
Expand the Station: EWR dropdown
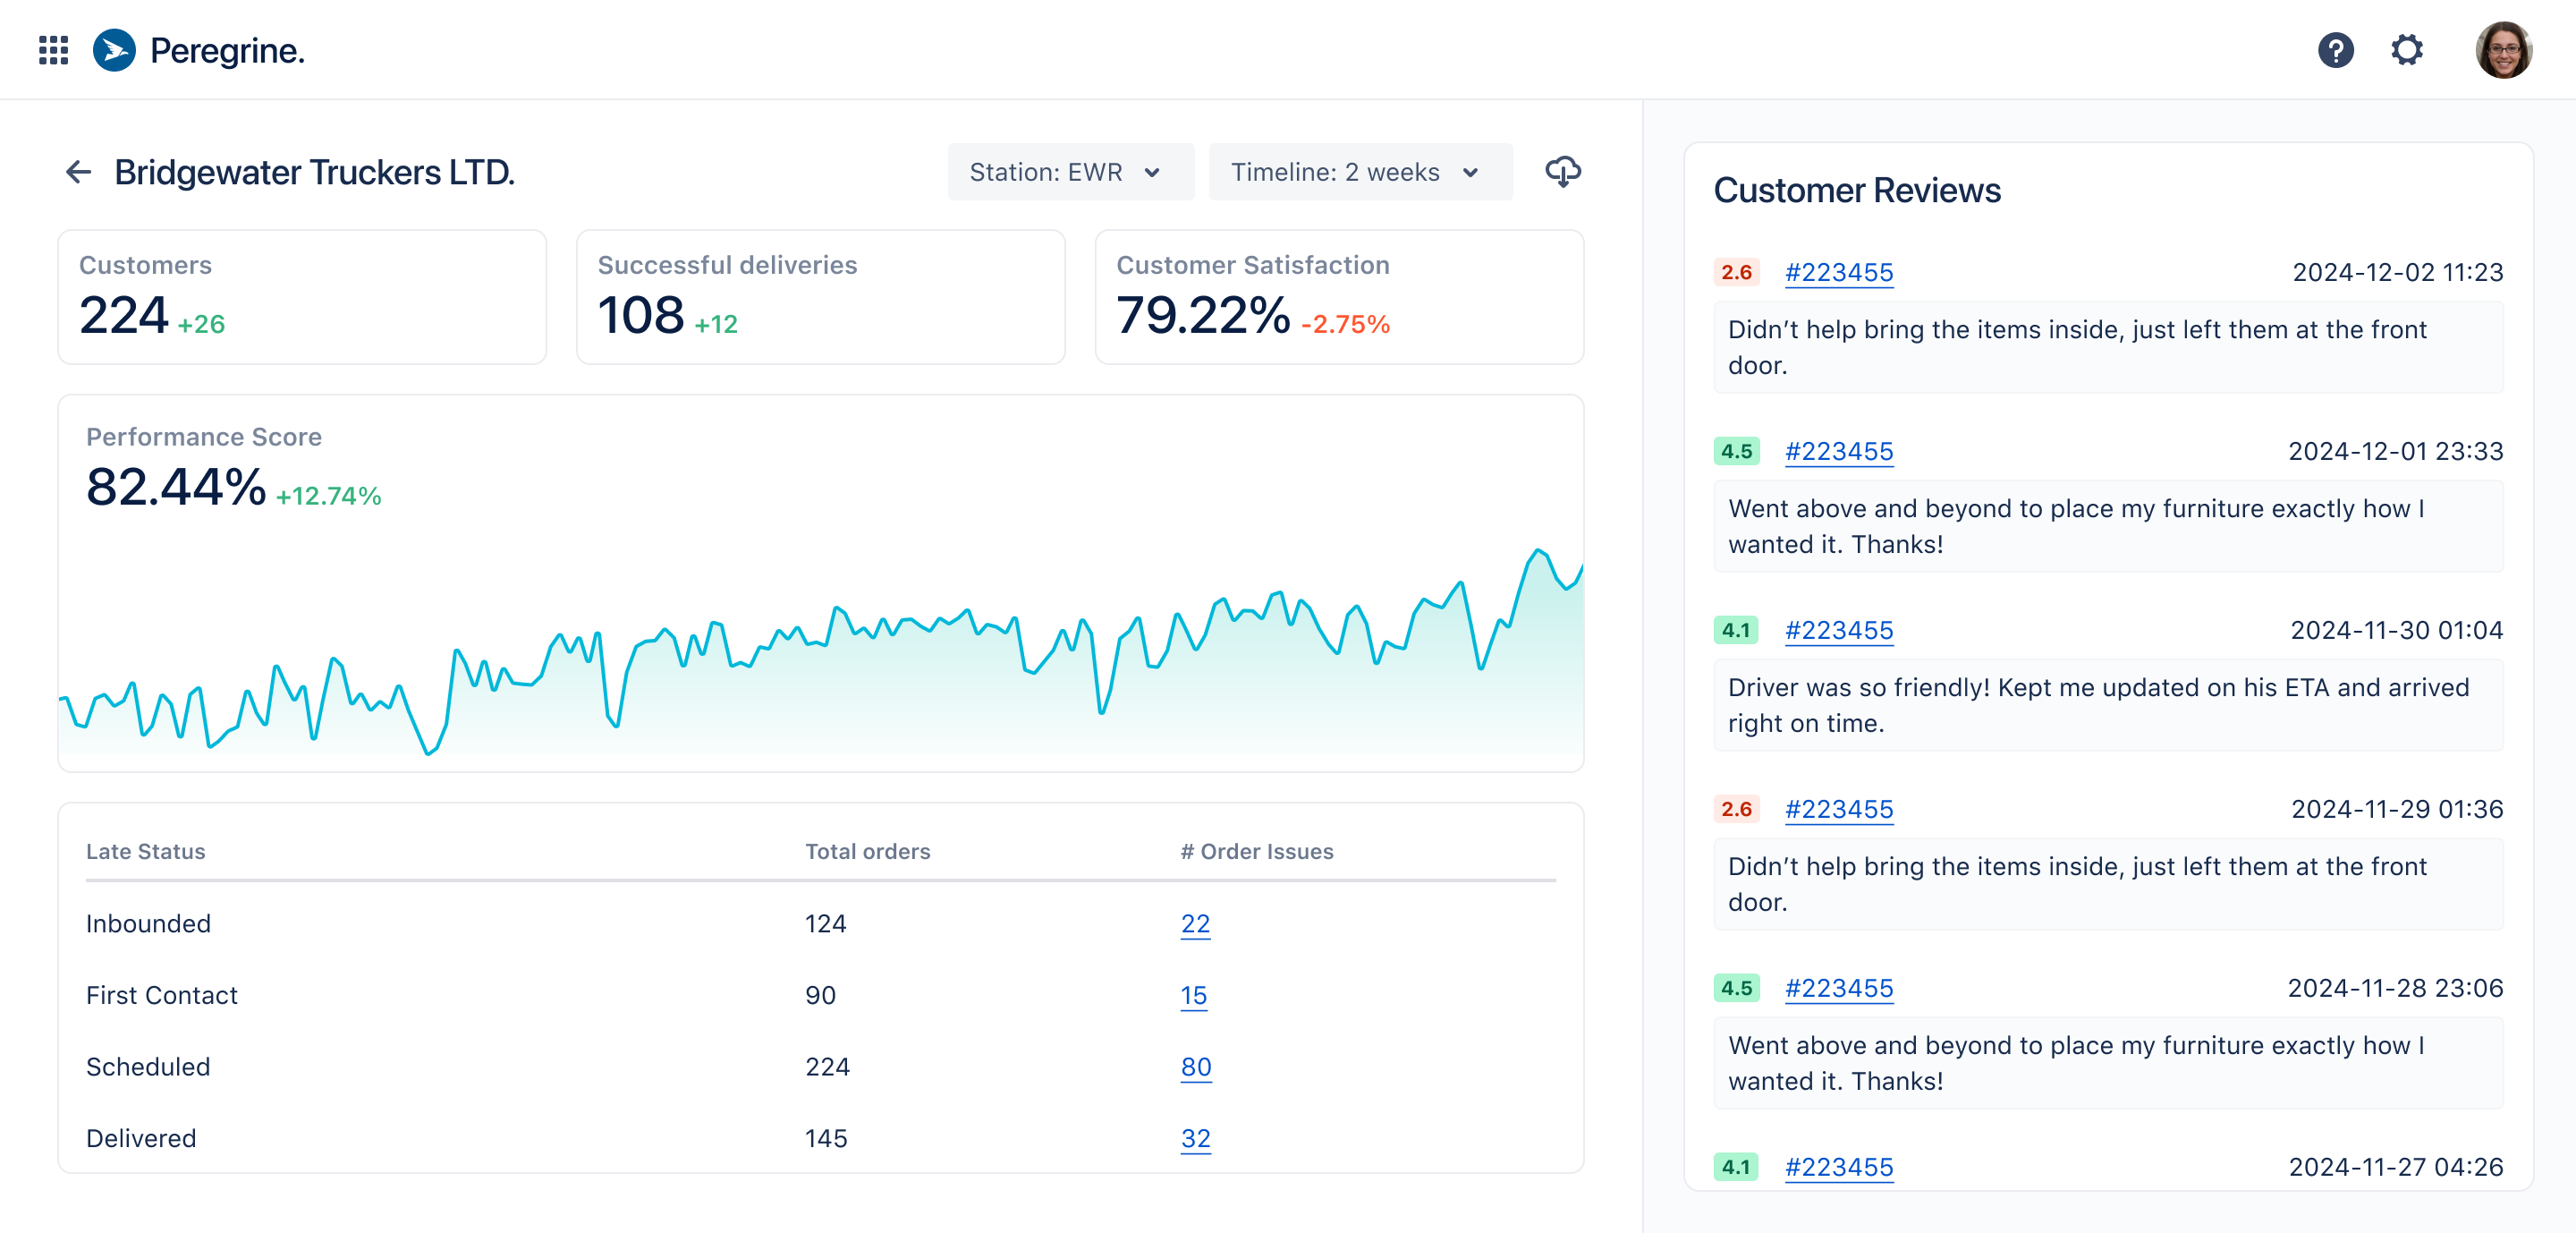tap(1069, 172)
